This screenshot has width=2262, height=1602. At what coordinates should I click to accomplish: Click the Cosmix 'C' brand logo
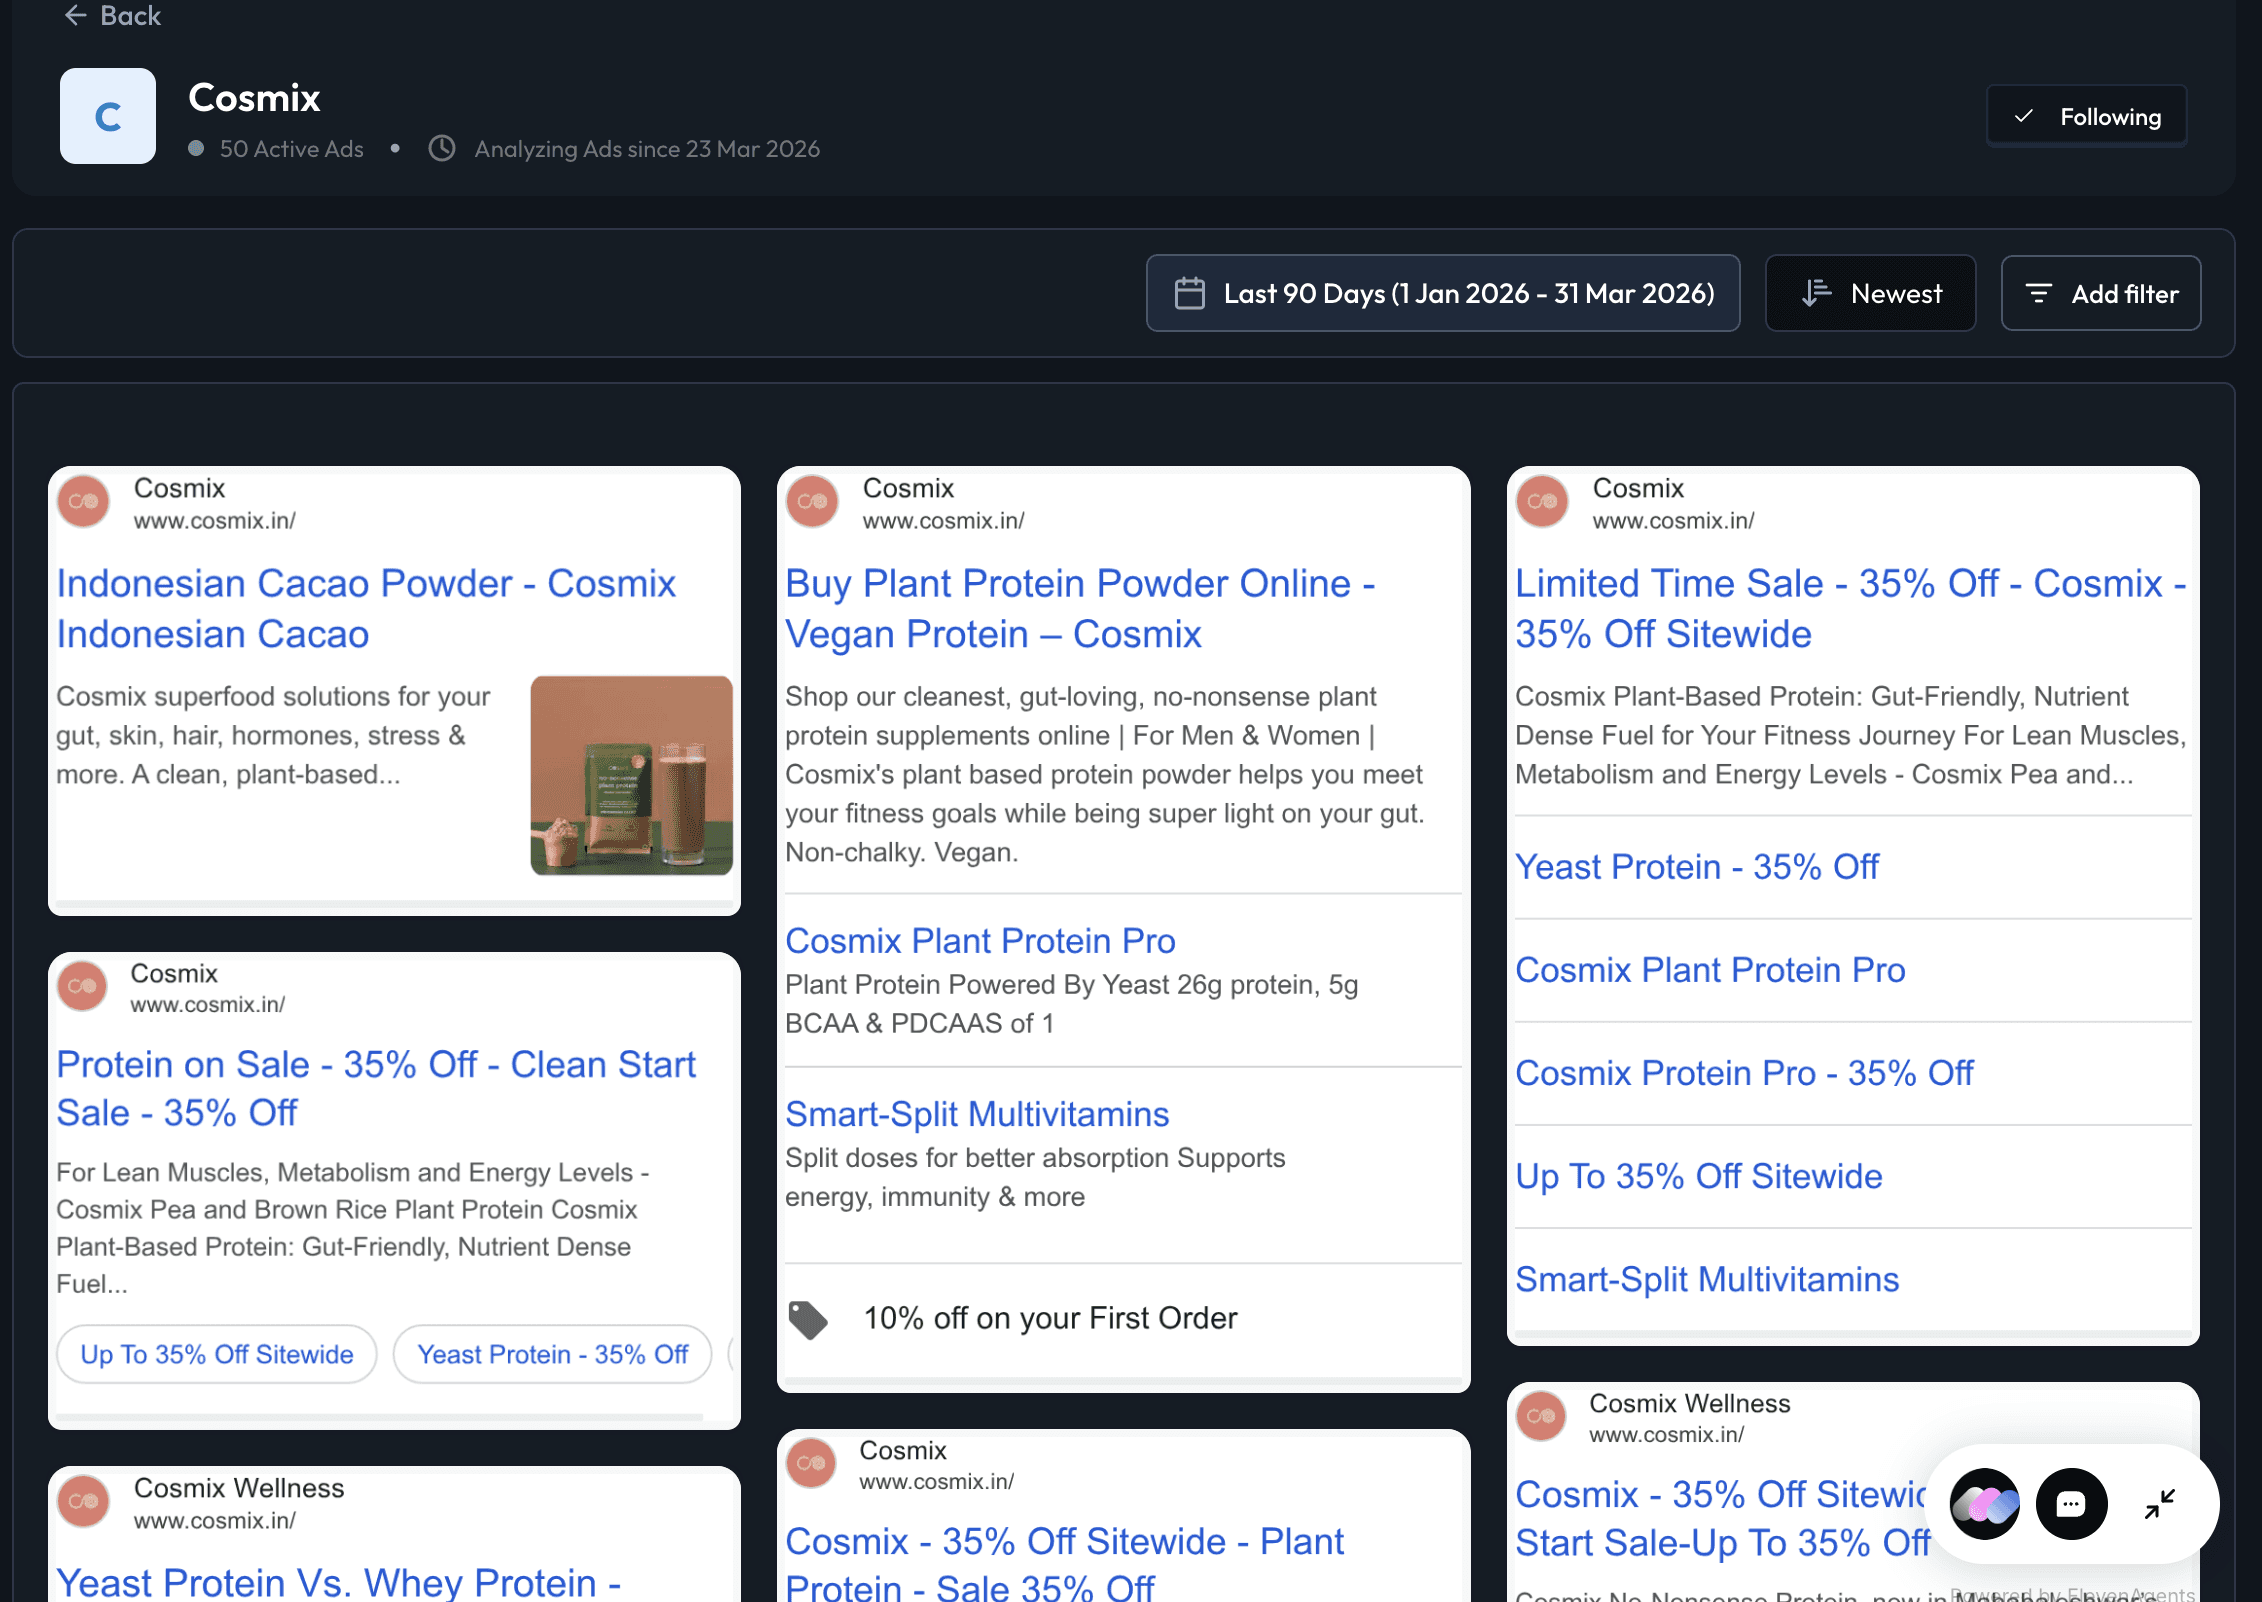pyautogui.click(x=107, y=116)
